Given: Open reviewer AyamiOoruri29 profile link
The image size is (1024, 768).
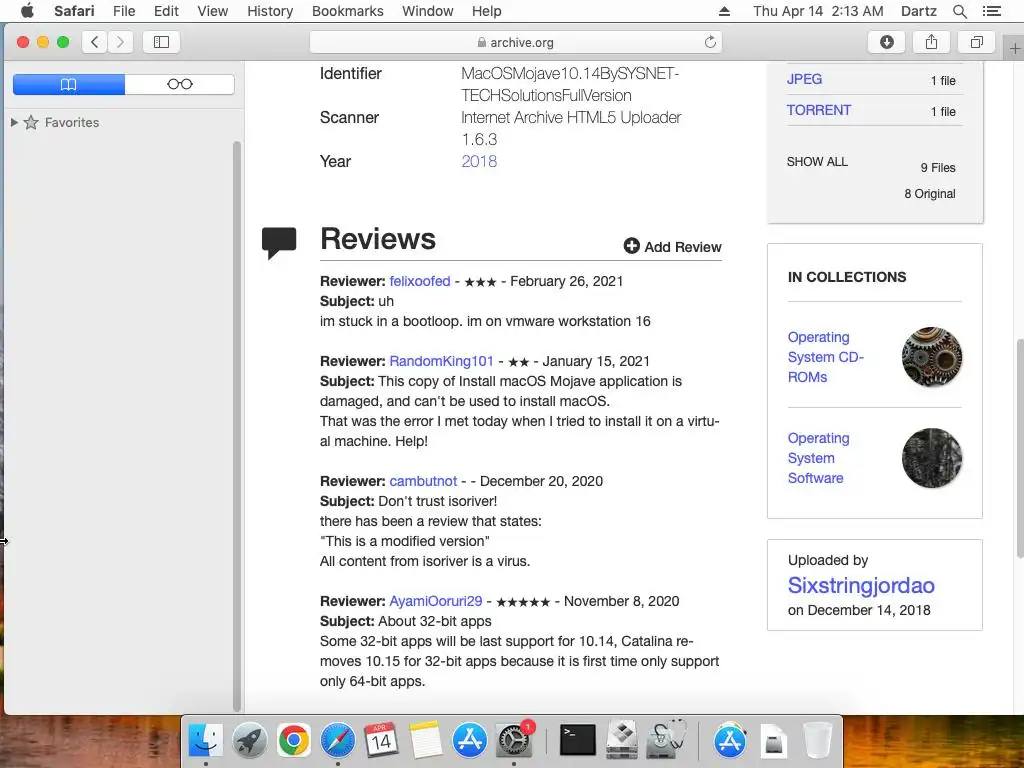Looking at the screenshot, I should [436, 601].
